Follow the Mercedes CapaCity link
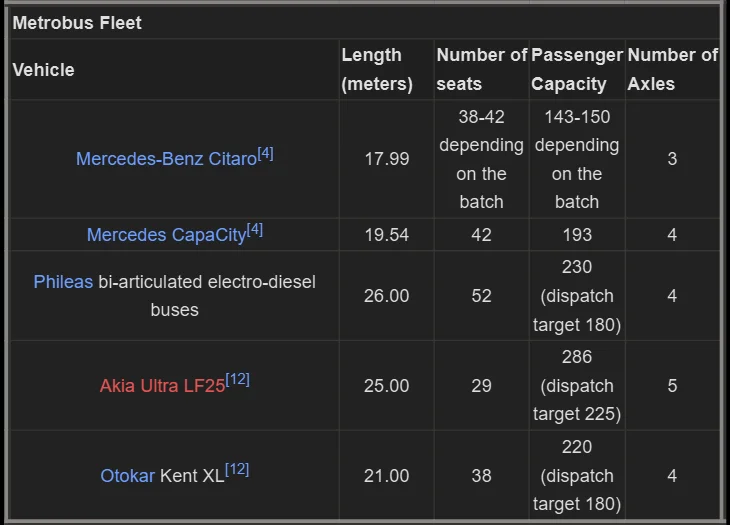Image resolution: width=730 pixels, height=525 pixels. pos(166,235)
